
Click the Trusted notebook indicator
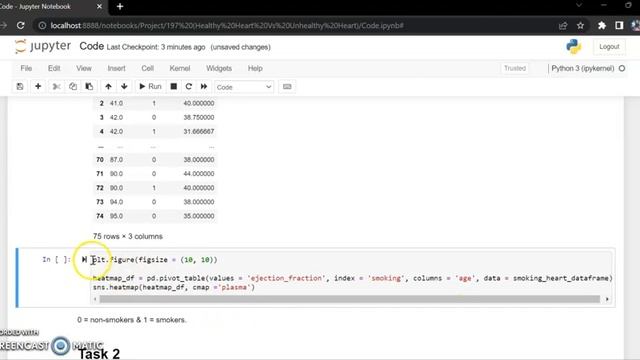pos(515,68)
